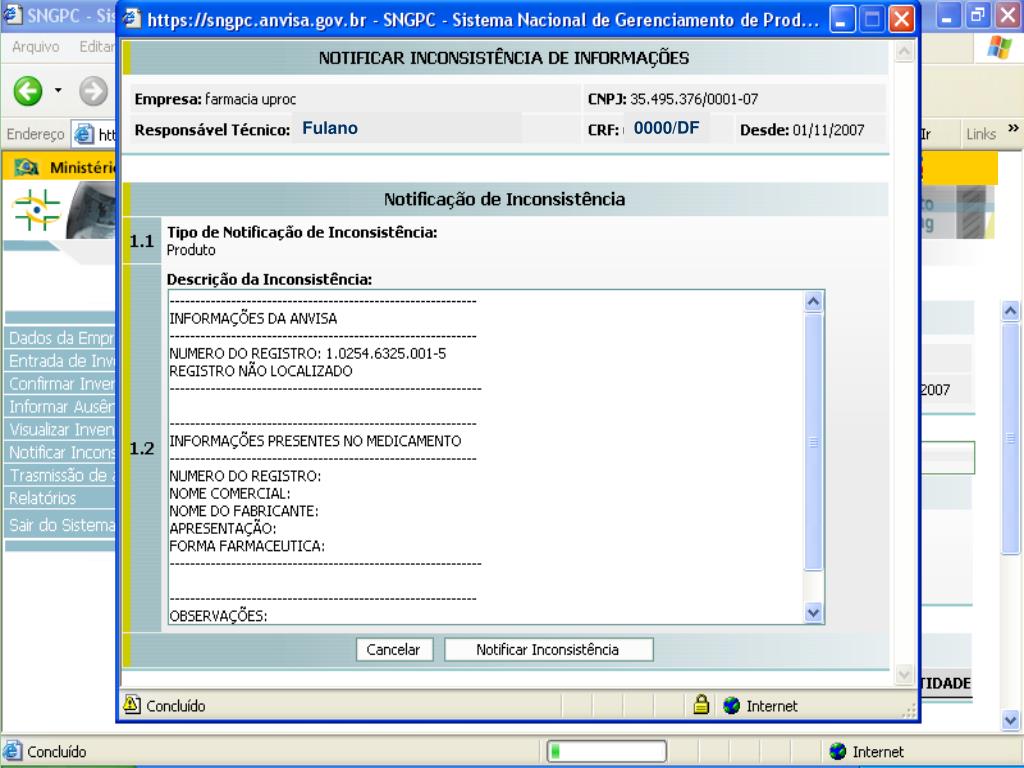Image resolution: width=1024 pixels, height=768 pixels.
Task: Click the IE page icon in main window status bar
Action: click(x=12, y=751)
